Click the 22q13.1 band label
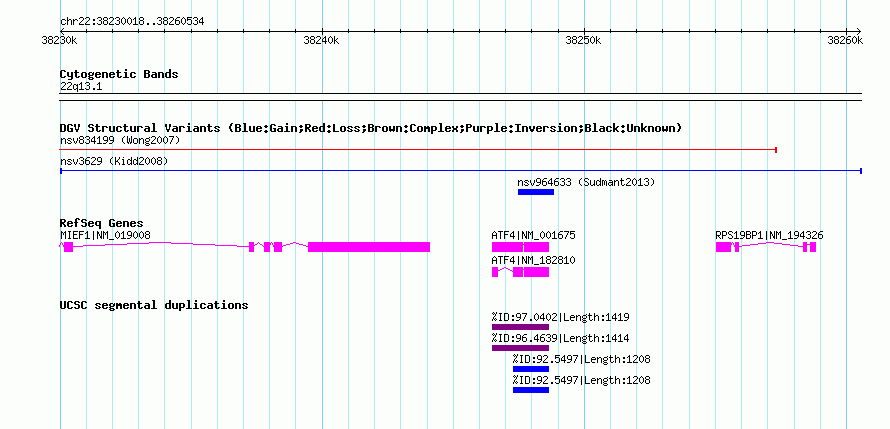Viewport: 890px width, 429px height. [81, 87]
